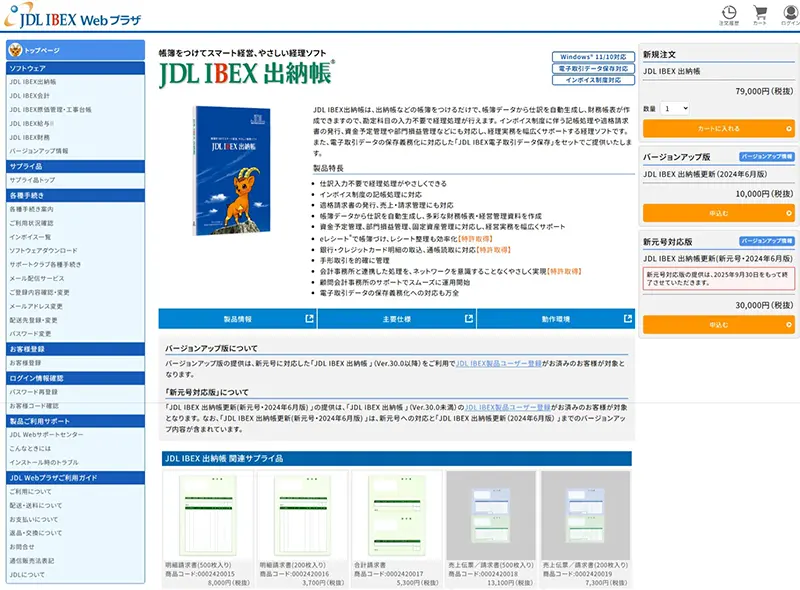
Task: Open ご利用状況確認 sidebar link
Action: [31, 223]
